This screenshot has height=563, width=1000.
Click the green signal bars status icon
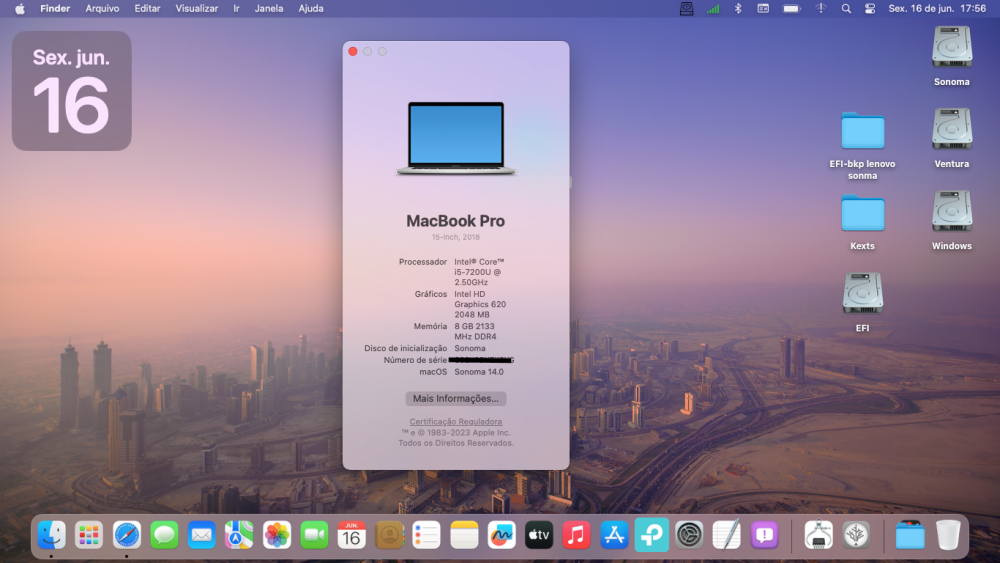click(712, 9)
